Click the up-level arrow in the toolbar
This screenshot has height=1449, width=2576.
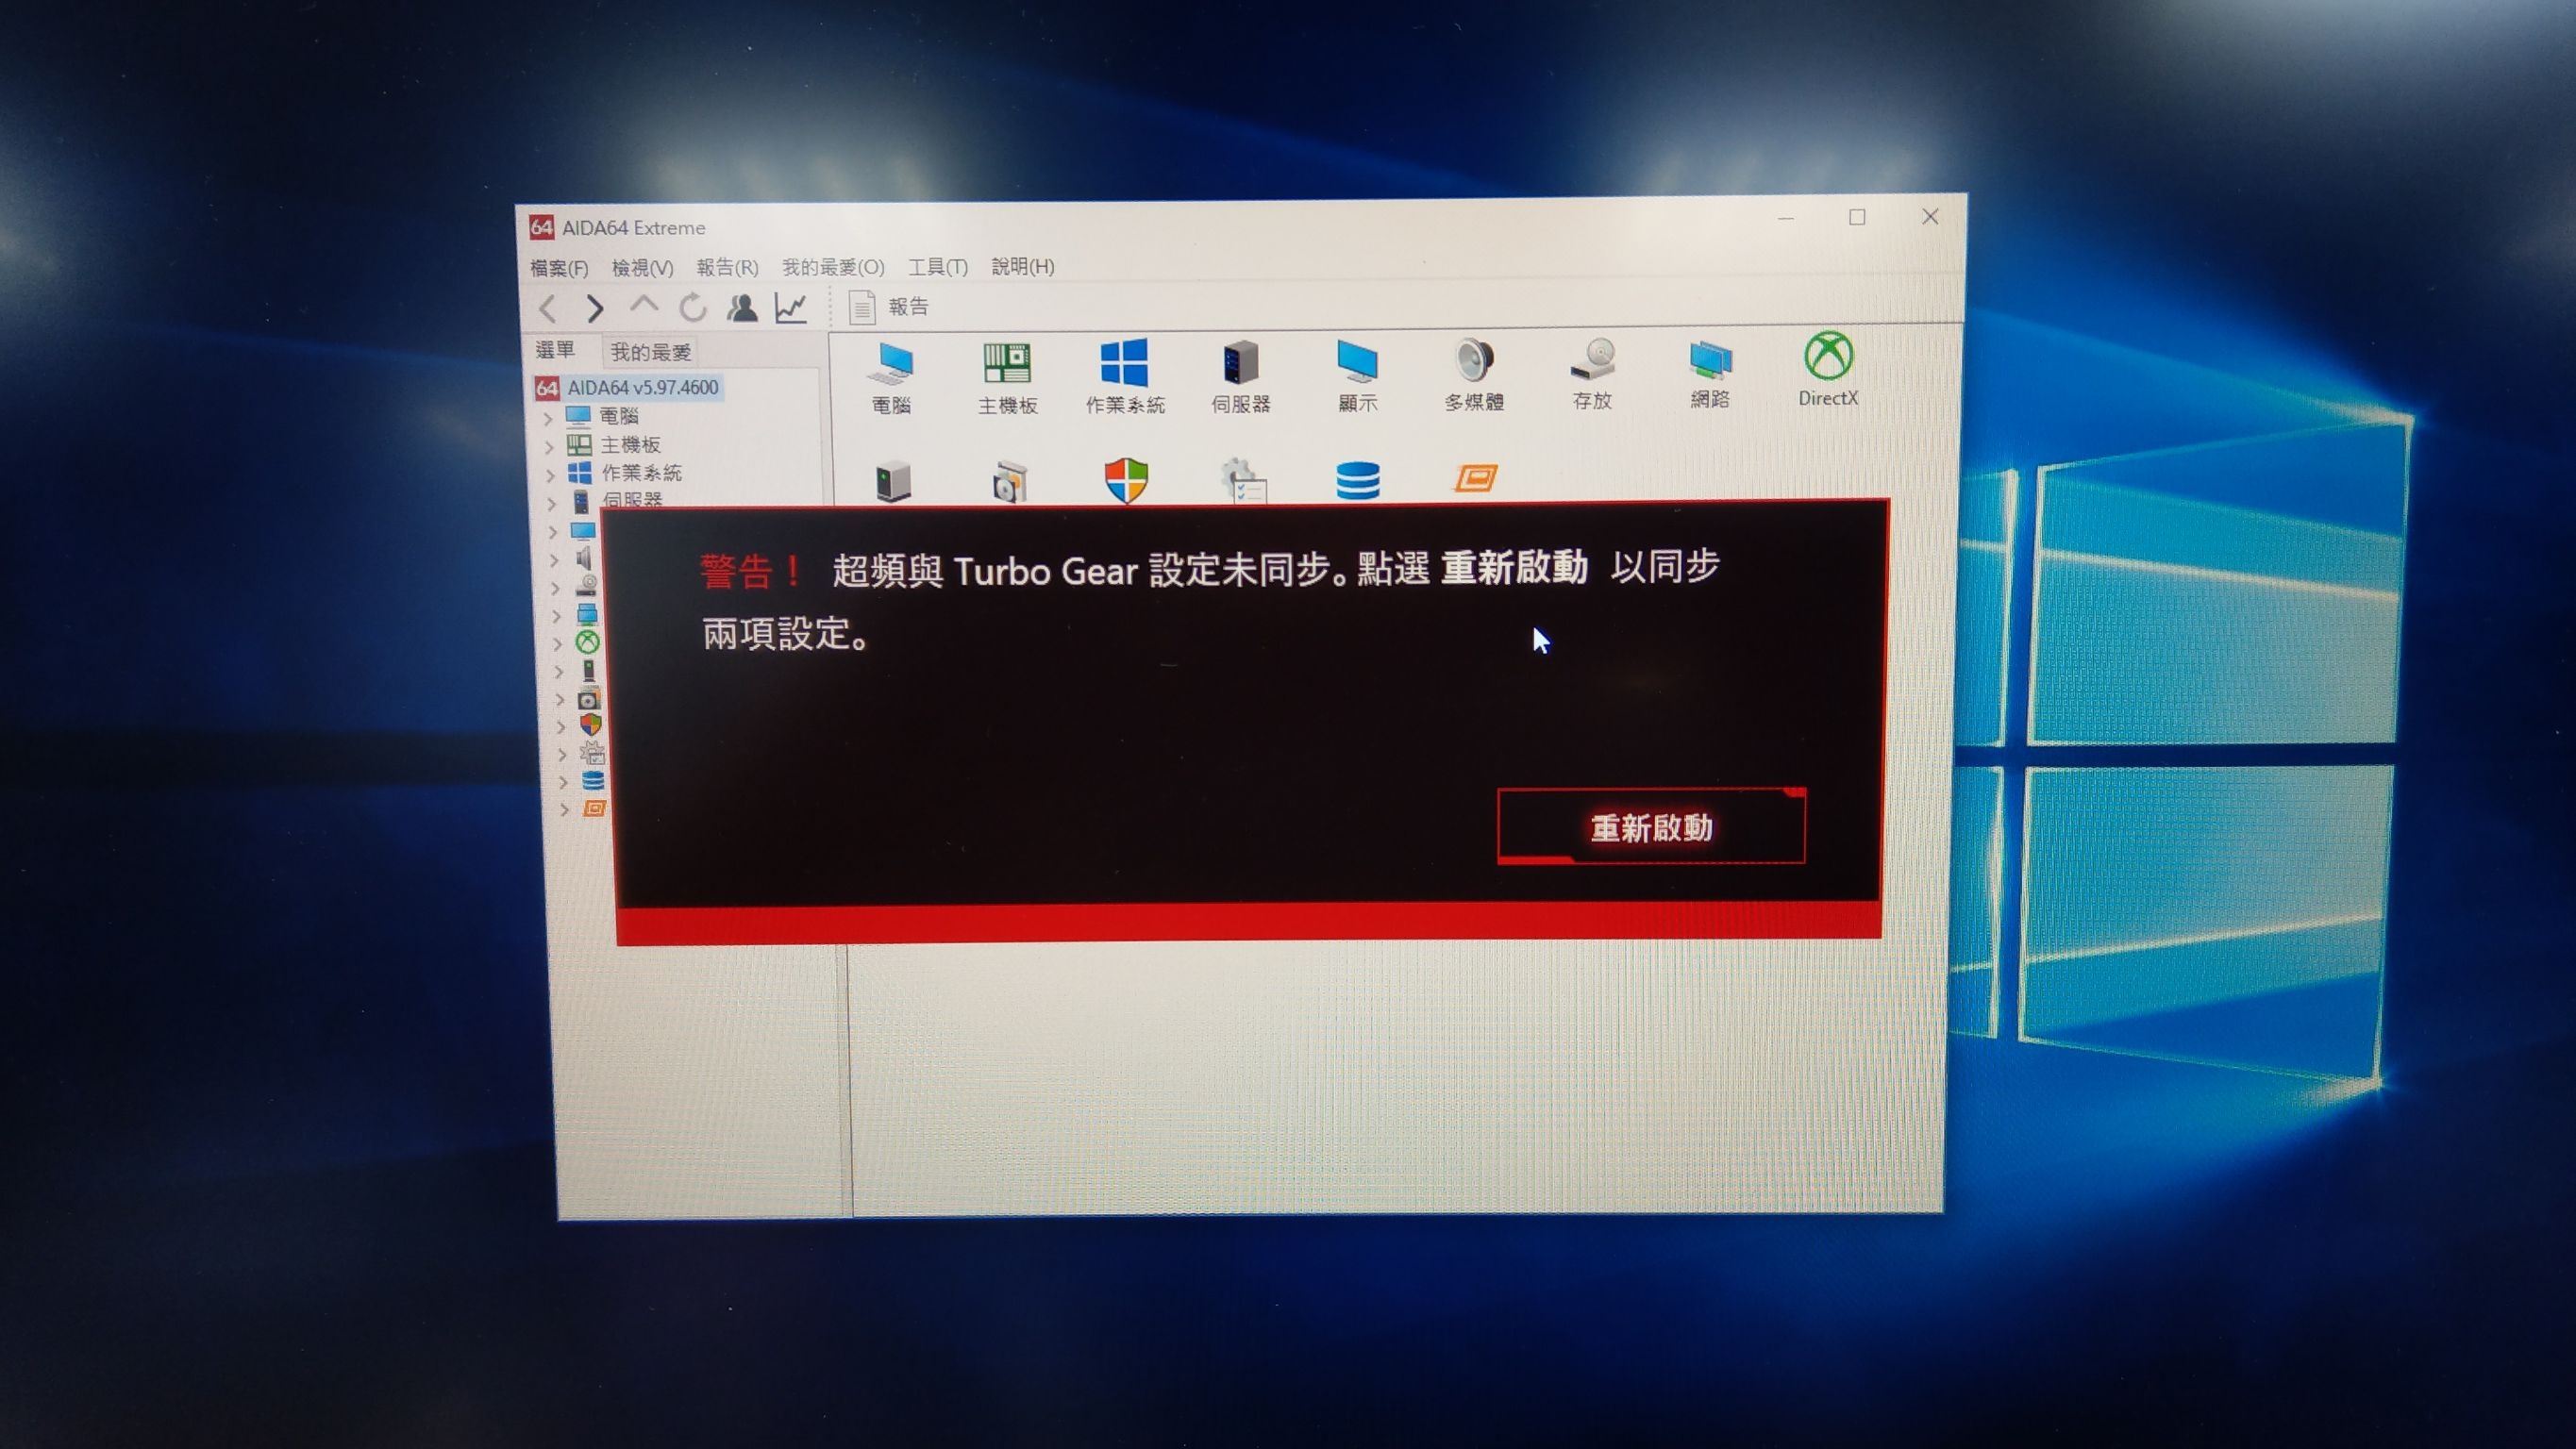(644, 304)
